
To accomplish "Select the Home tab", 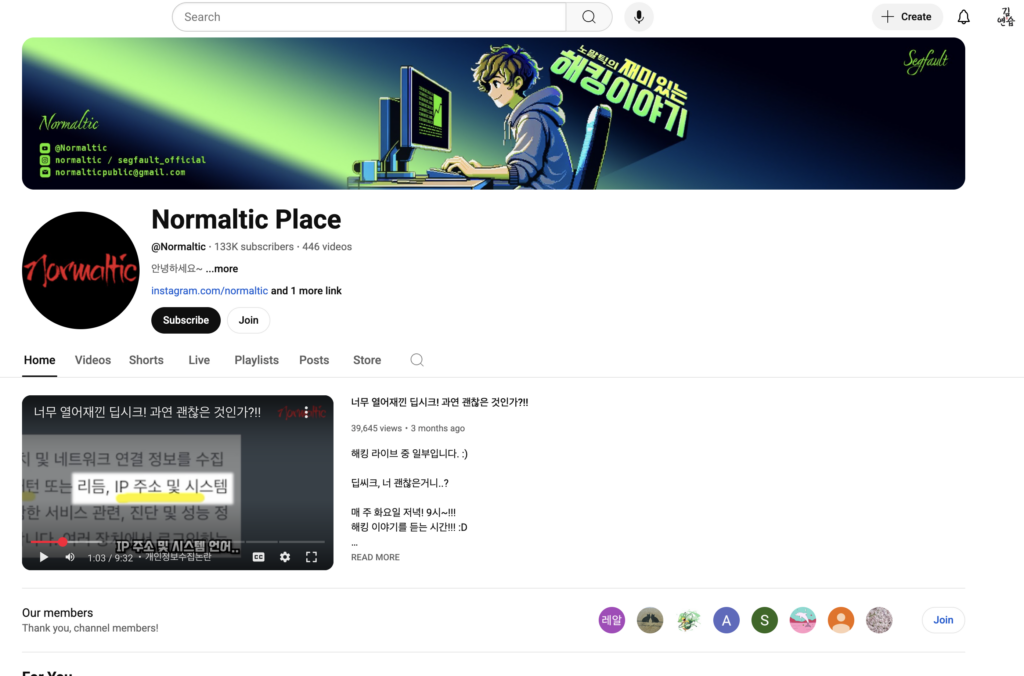I will coord(40,360).
